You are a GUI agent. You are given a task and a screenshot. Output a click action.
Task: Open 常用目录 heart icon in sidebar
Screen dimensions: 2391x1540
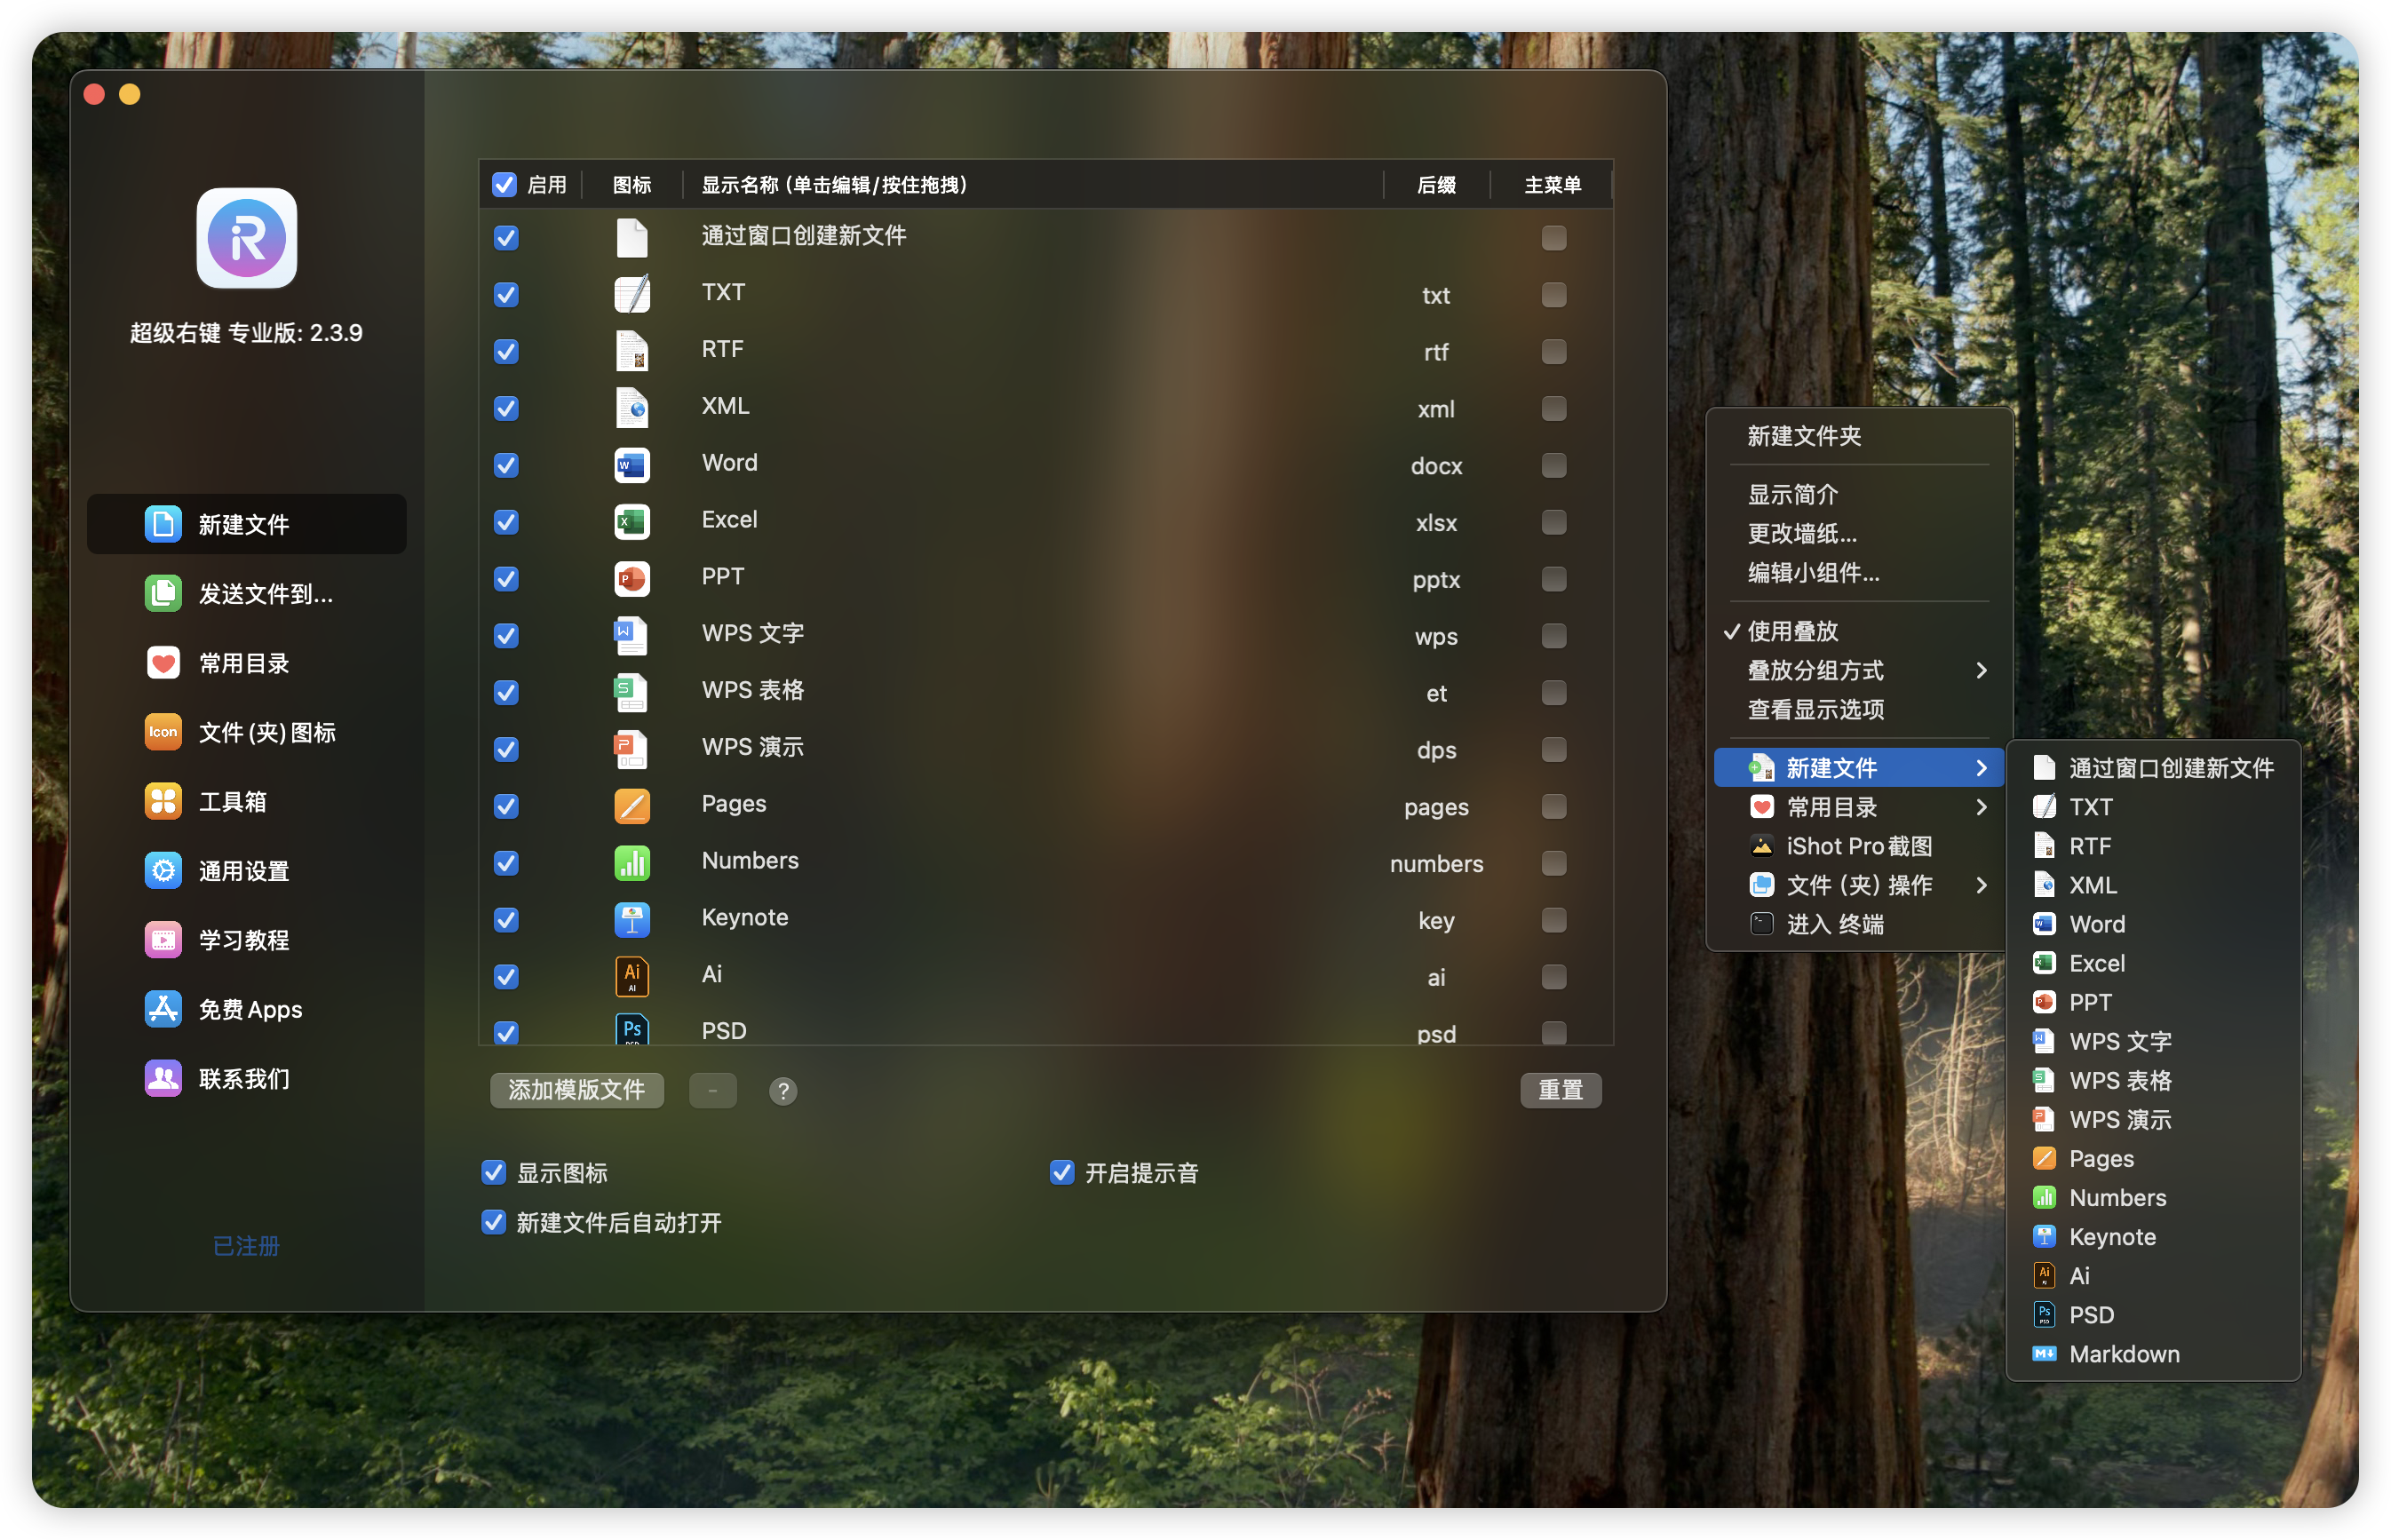pos(163,663)
